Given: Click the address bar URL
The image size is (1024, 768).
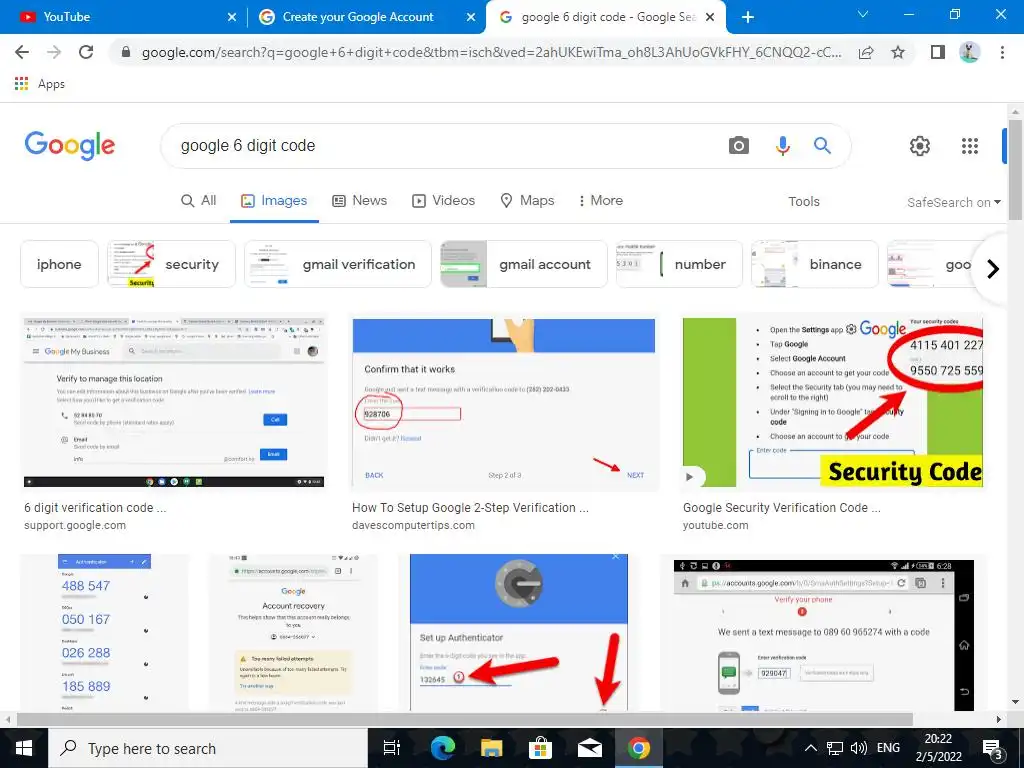Looking at the screenshot, I should pos(491,52).
